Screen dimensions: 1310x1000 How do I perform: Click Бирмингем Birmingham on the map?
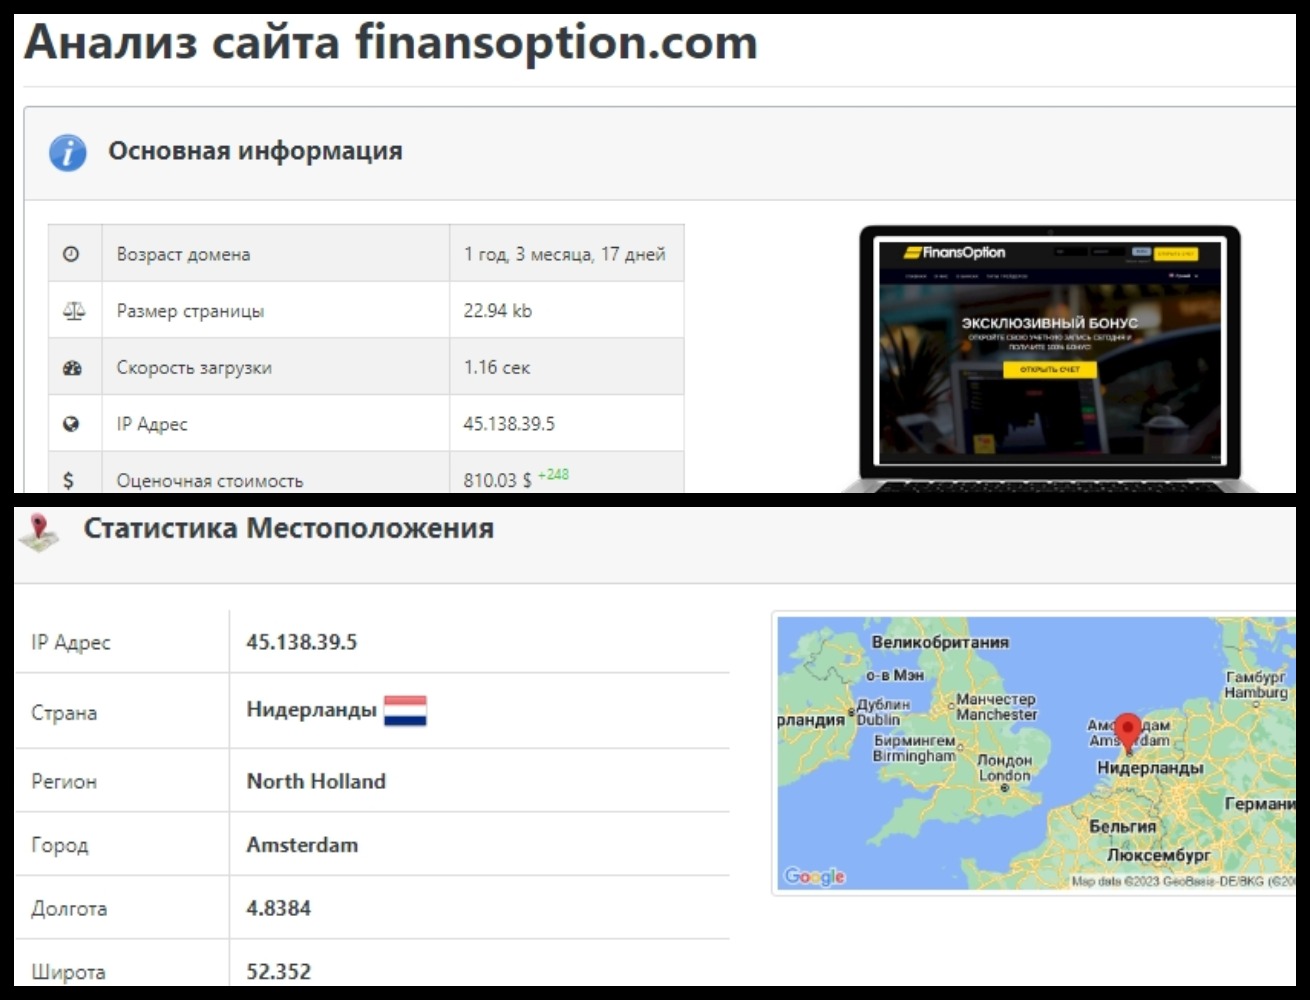click(915, 749)
